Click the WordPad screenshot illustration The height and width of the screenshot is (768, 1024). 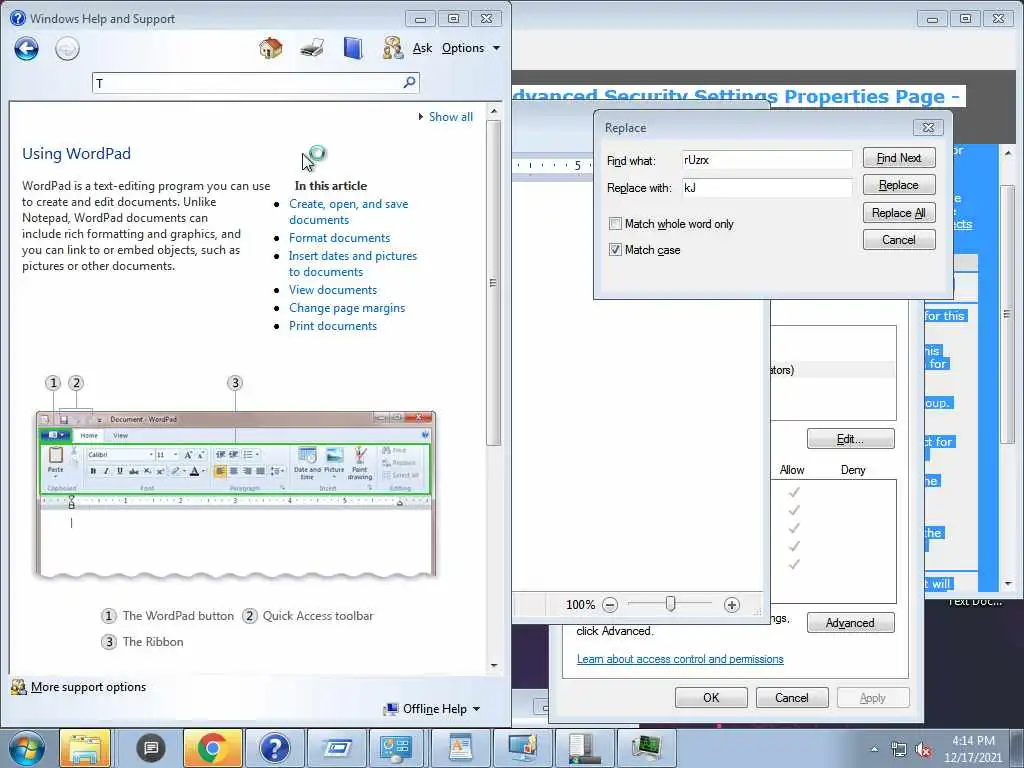point(235,494)
